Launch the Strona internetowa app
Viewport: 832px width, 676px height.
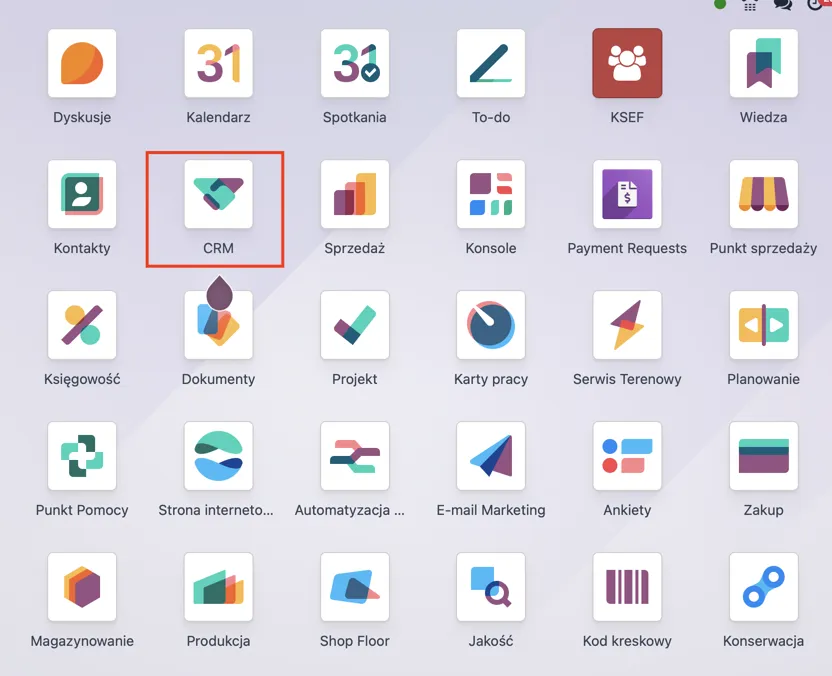pyautogui.click(x=218, y=456)
